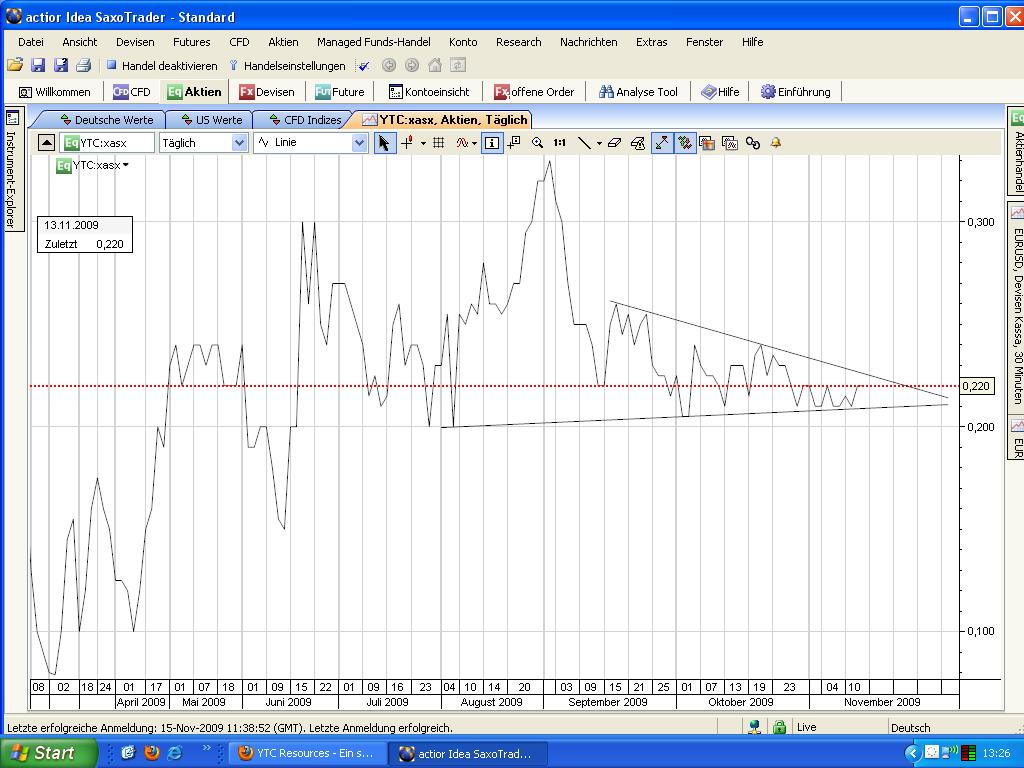Select the crosshair cursor tool
Viewport: 1024px width, 768px height.
pyautogui.click(x=406, y=143)
